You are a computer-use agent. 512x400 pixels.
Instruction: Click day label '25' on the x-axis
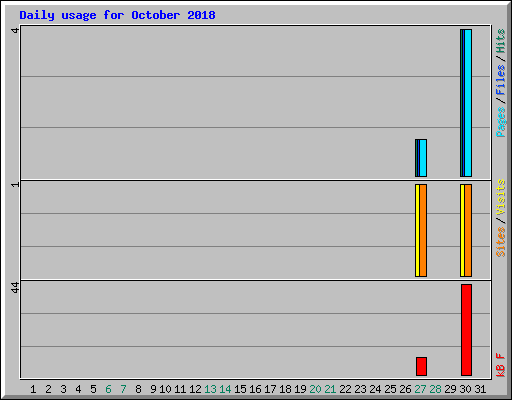click(x=390, y=389)
